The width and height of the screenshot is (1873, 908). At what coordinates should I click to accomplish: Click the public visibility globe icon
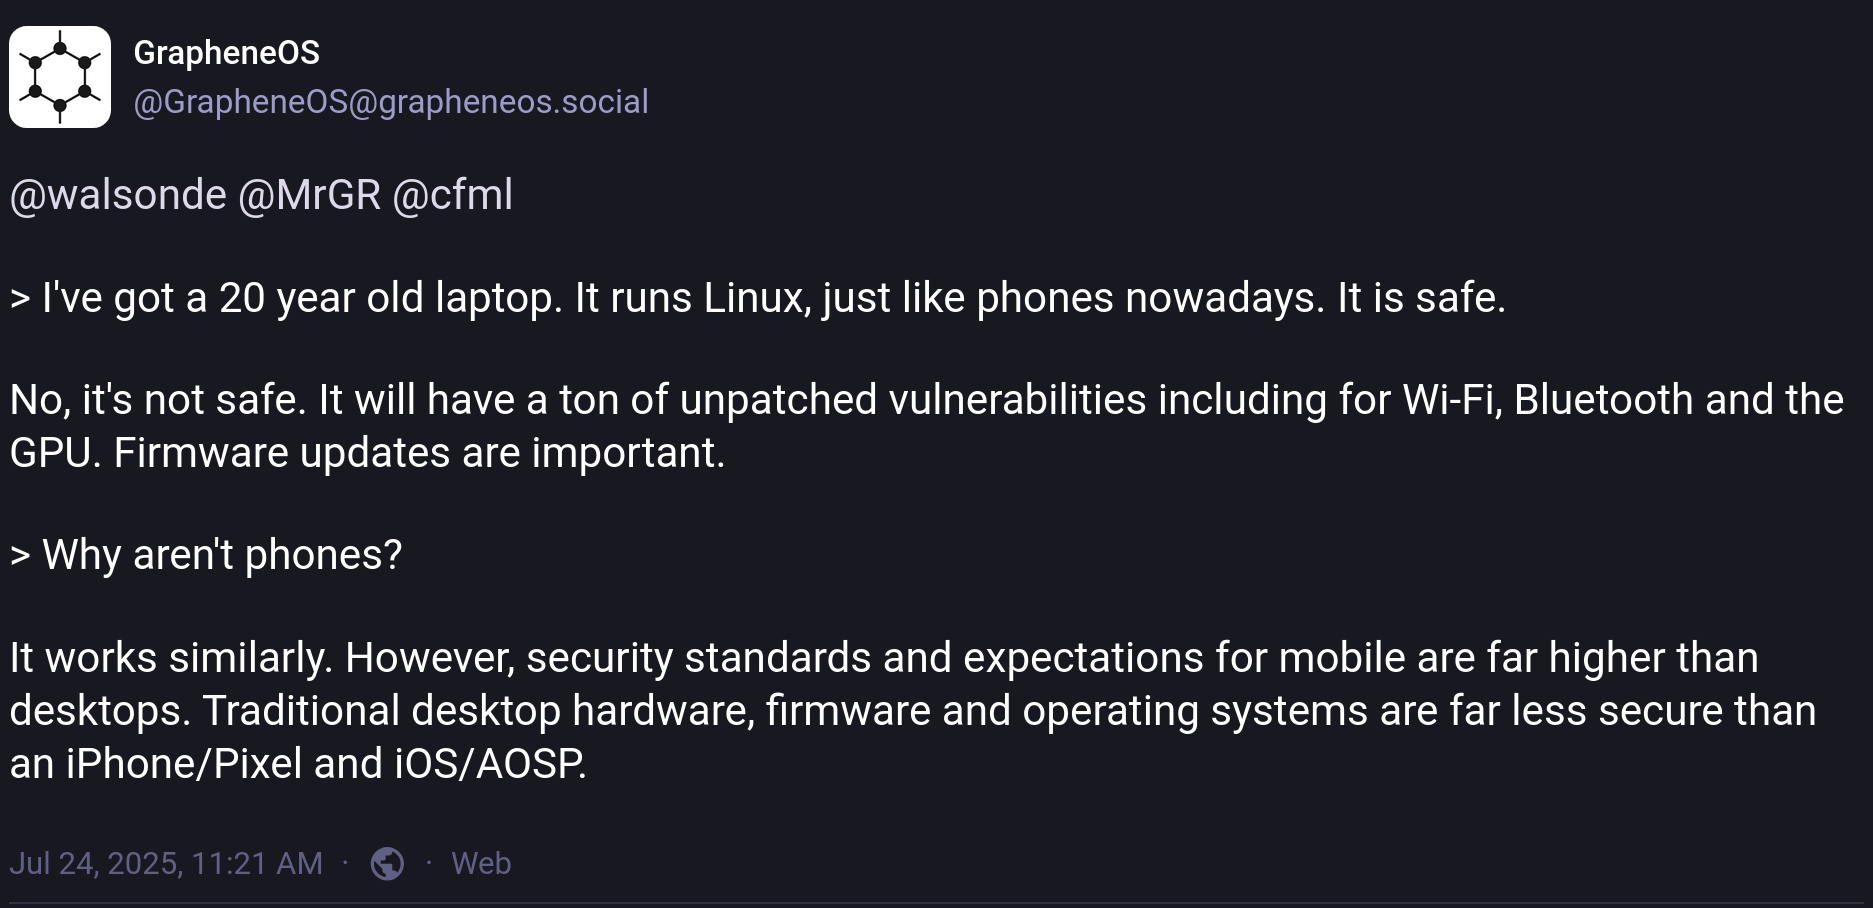click(x=387, y=863)
